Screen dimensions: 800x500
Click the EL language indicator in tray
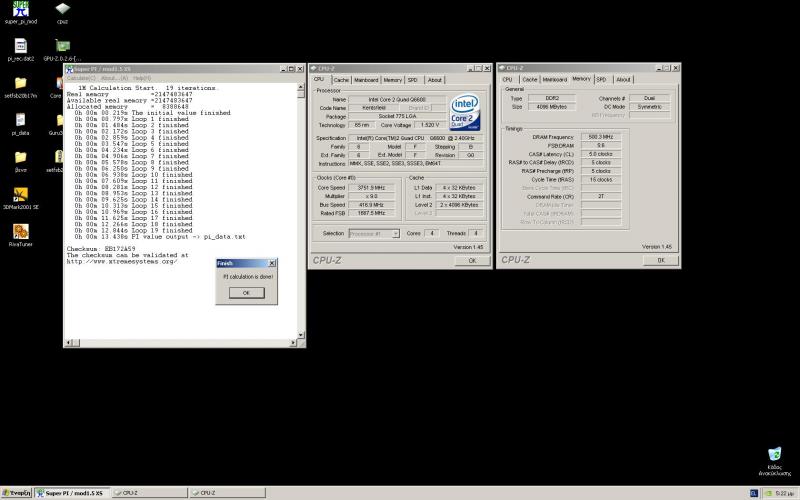[754, 493]
